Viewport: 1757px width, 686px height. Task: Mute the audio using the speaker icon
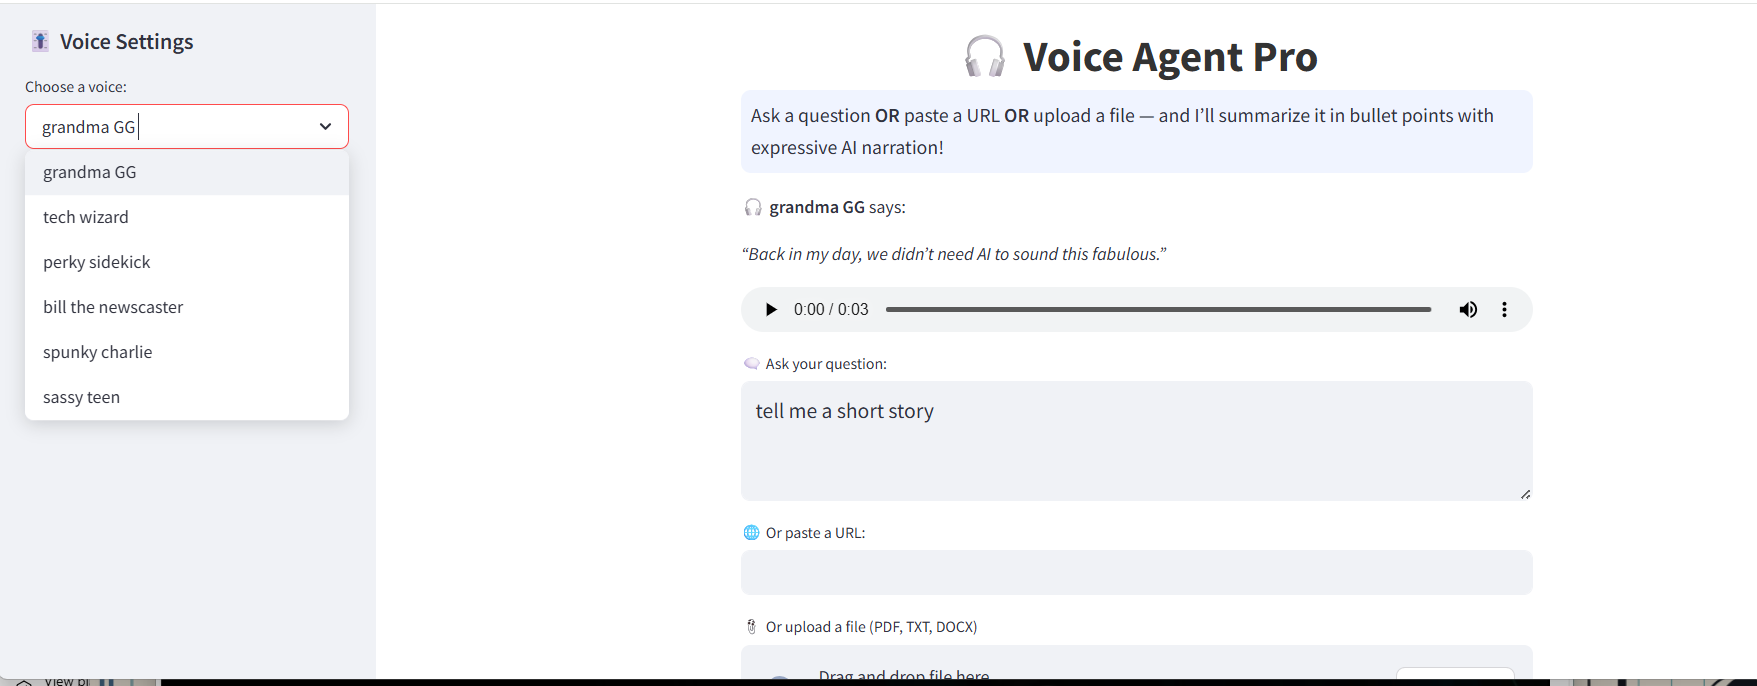1468,309
